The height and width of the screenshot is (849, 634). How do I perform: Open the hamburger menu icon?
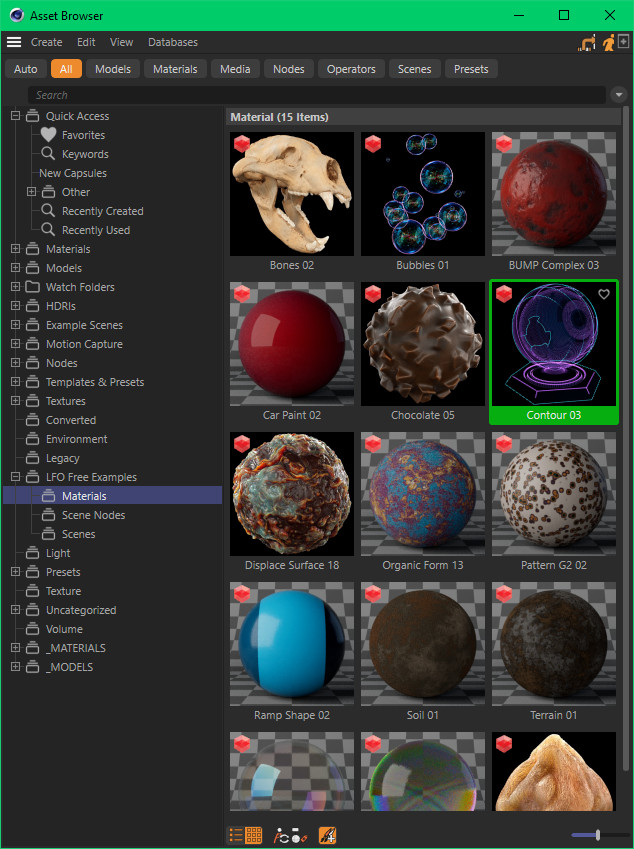14,42
